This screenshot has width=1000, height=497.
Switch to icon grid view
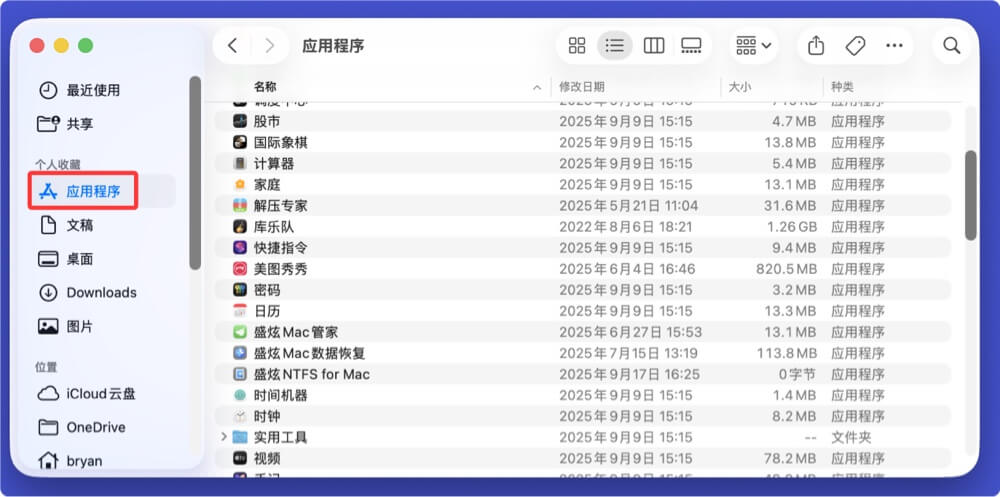click(577, 46)
